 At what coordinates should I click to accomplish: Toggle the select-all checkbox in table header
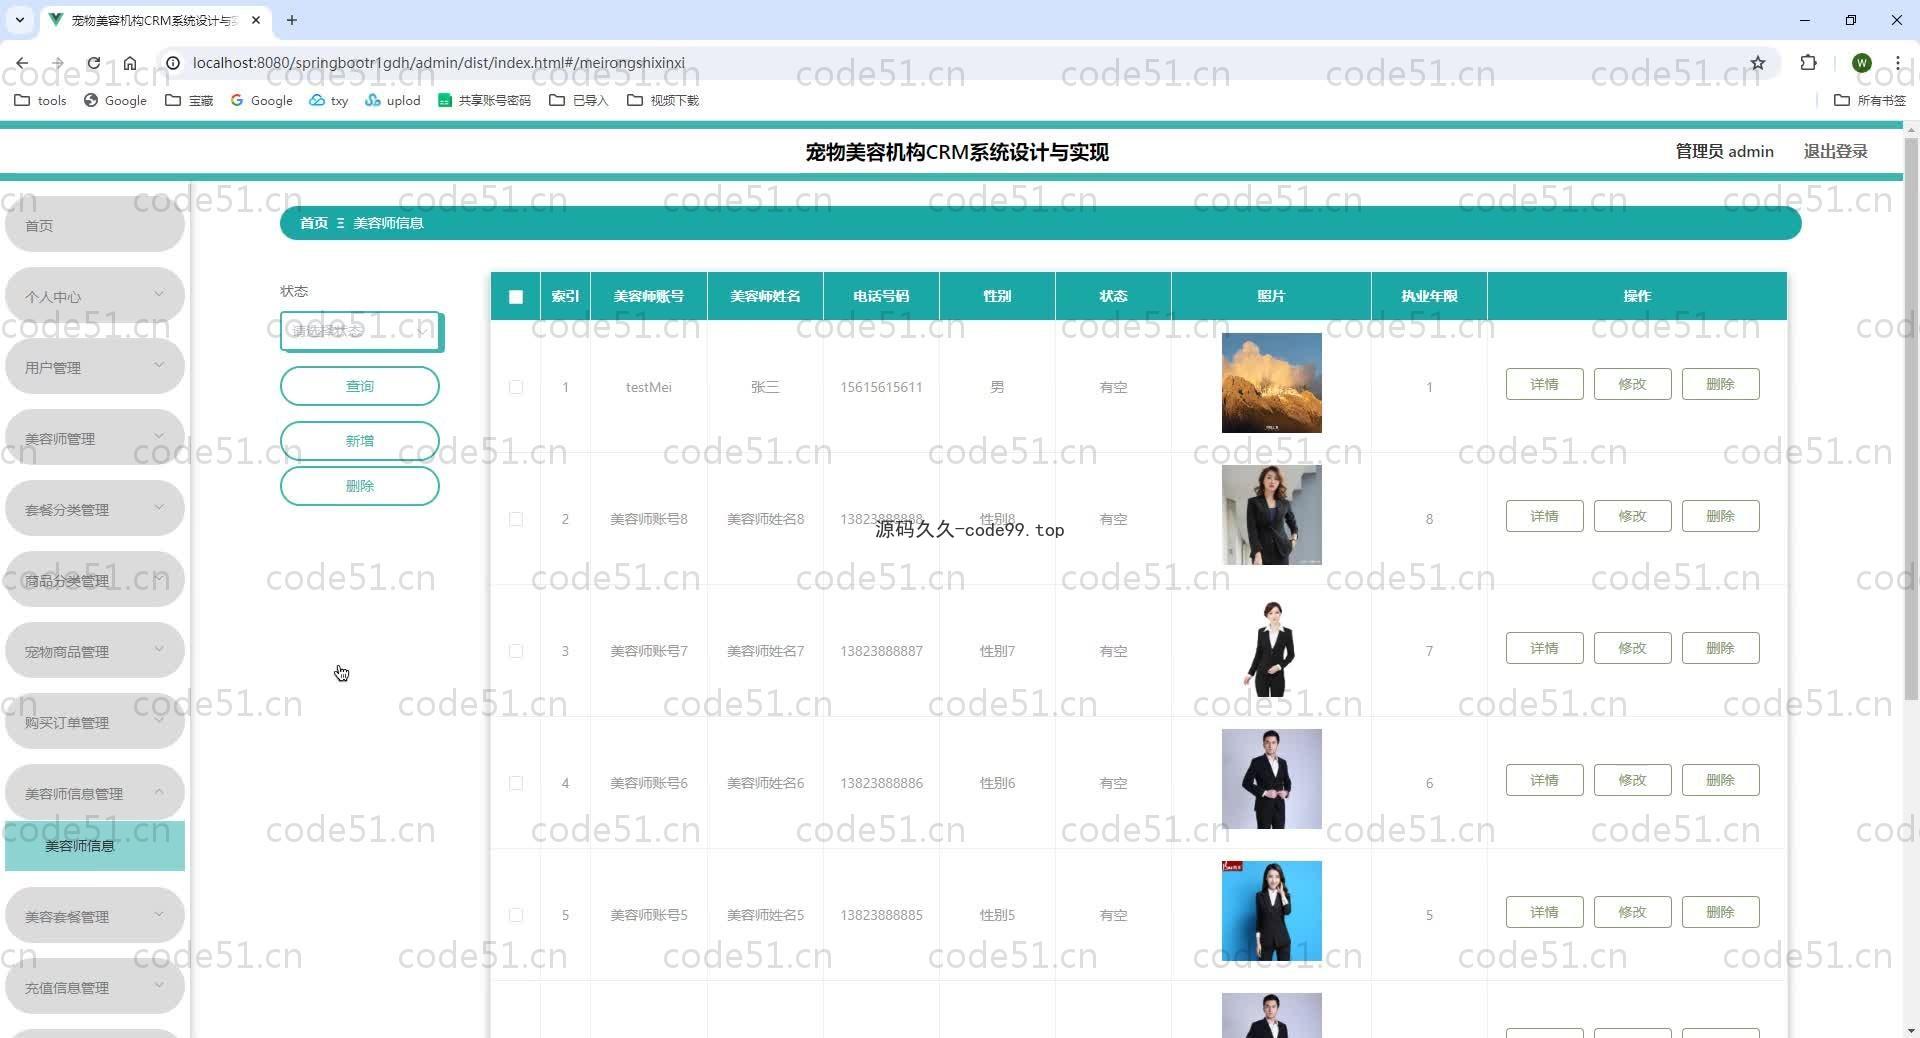point(516,297)
